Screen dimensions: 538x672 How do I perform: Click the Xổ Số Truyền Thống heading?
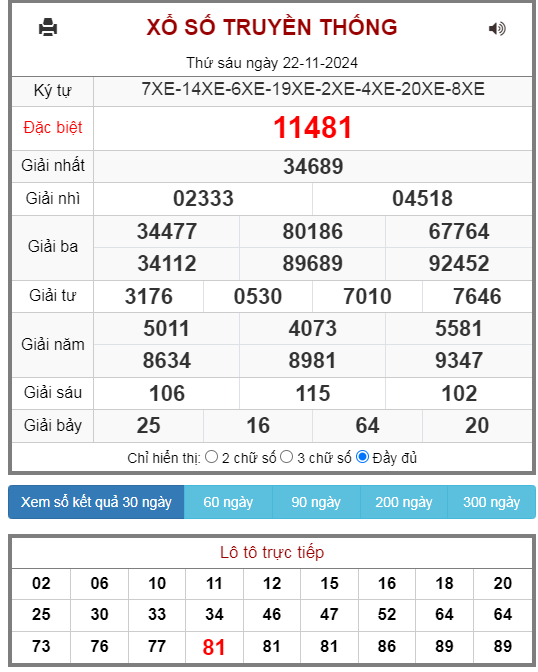(272, 27)
